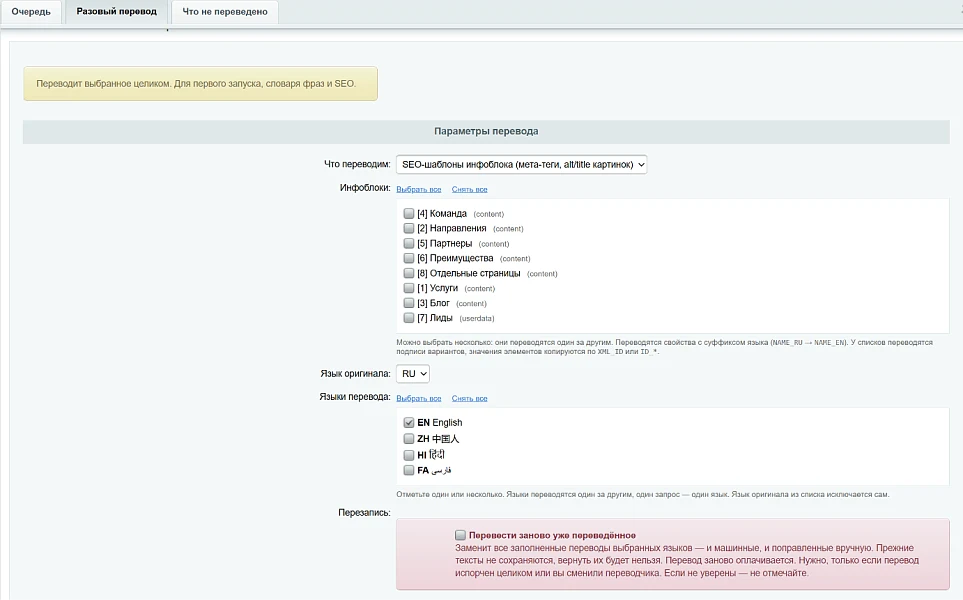Open the Что переводим dropdown

(x=521, y=165)
